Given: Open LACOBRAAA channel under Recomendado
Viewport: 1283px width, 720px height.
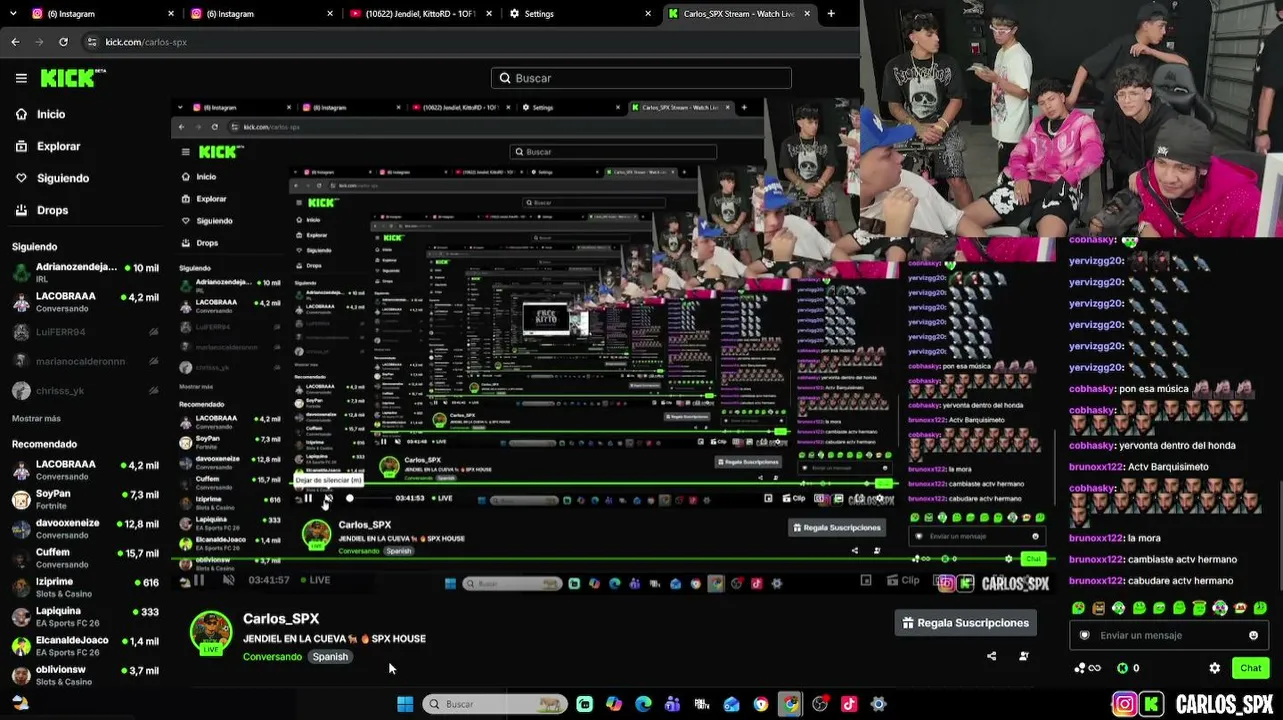Looking at the screenshot, I should (85, 470).
